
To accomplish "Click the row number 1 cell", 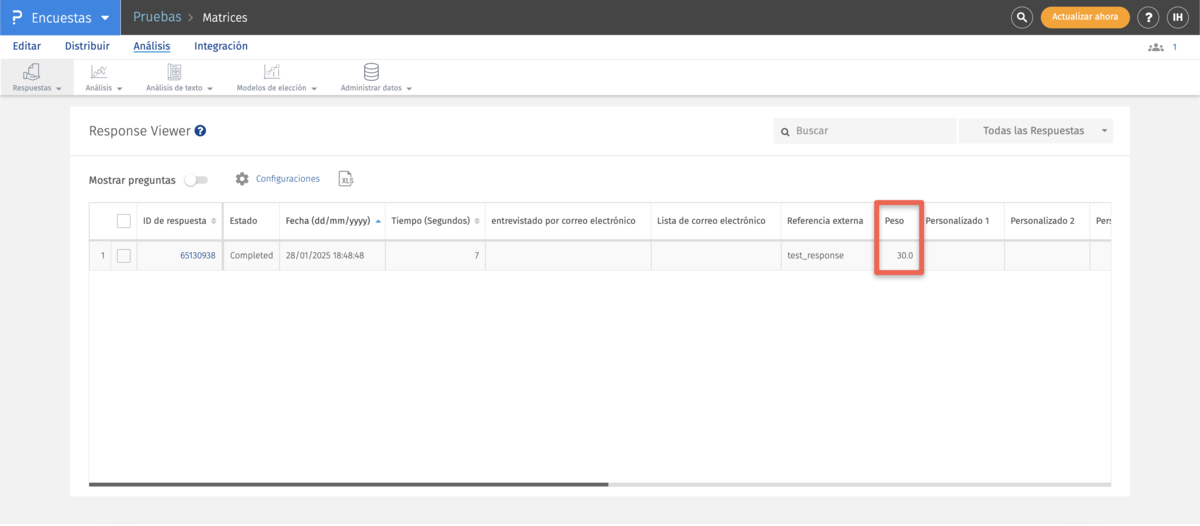I will click(102, 255).
